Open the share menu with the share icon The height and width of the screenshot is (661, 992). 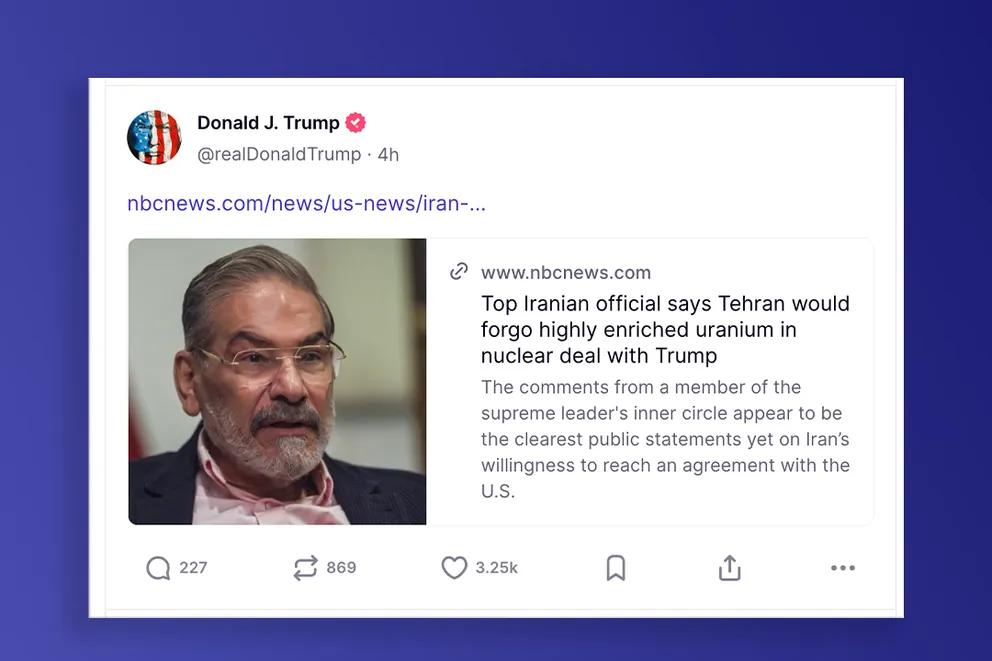tap(729, 567)
